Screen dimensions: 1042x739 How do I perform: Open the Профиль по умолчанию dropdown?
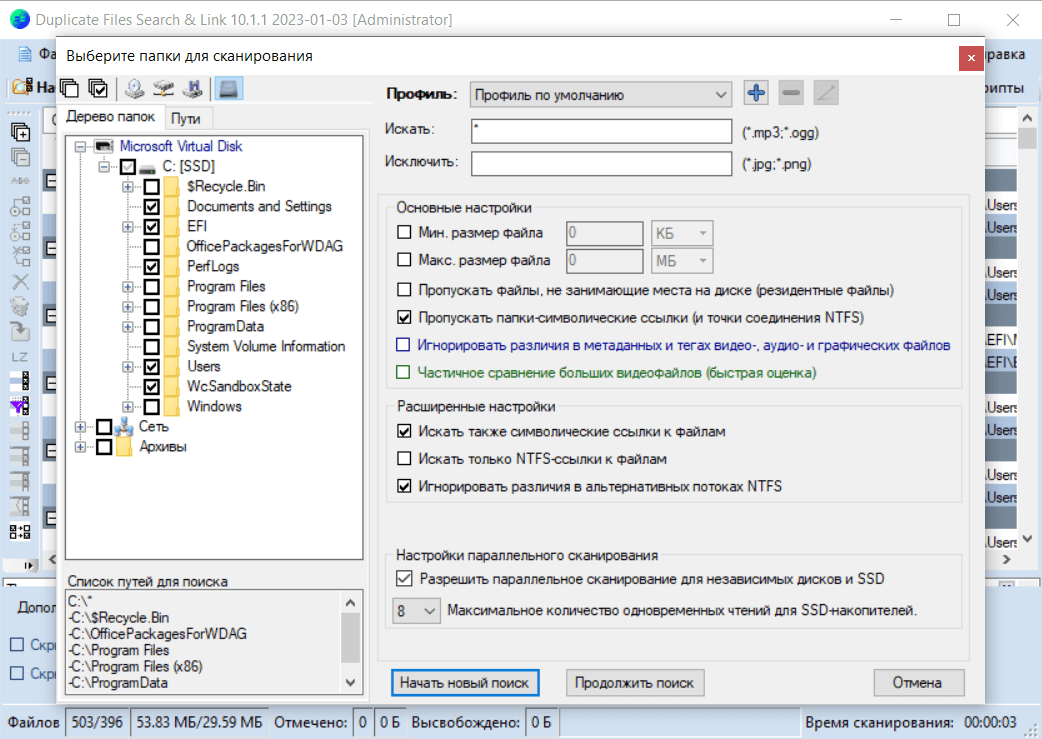tap(601, 94)
